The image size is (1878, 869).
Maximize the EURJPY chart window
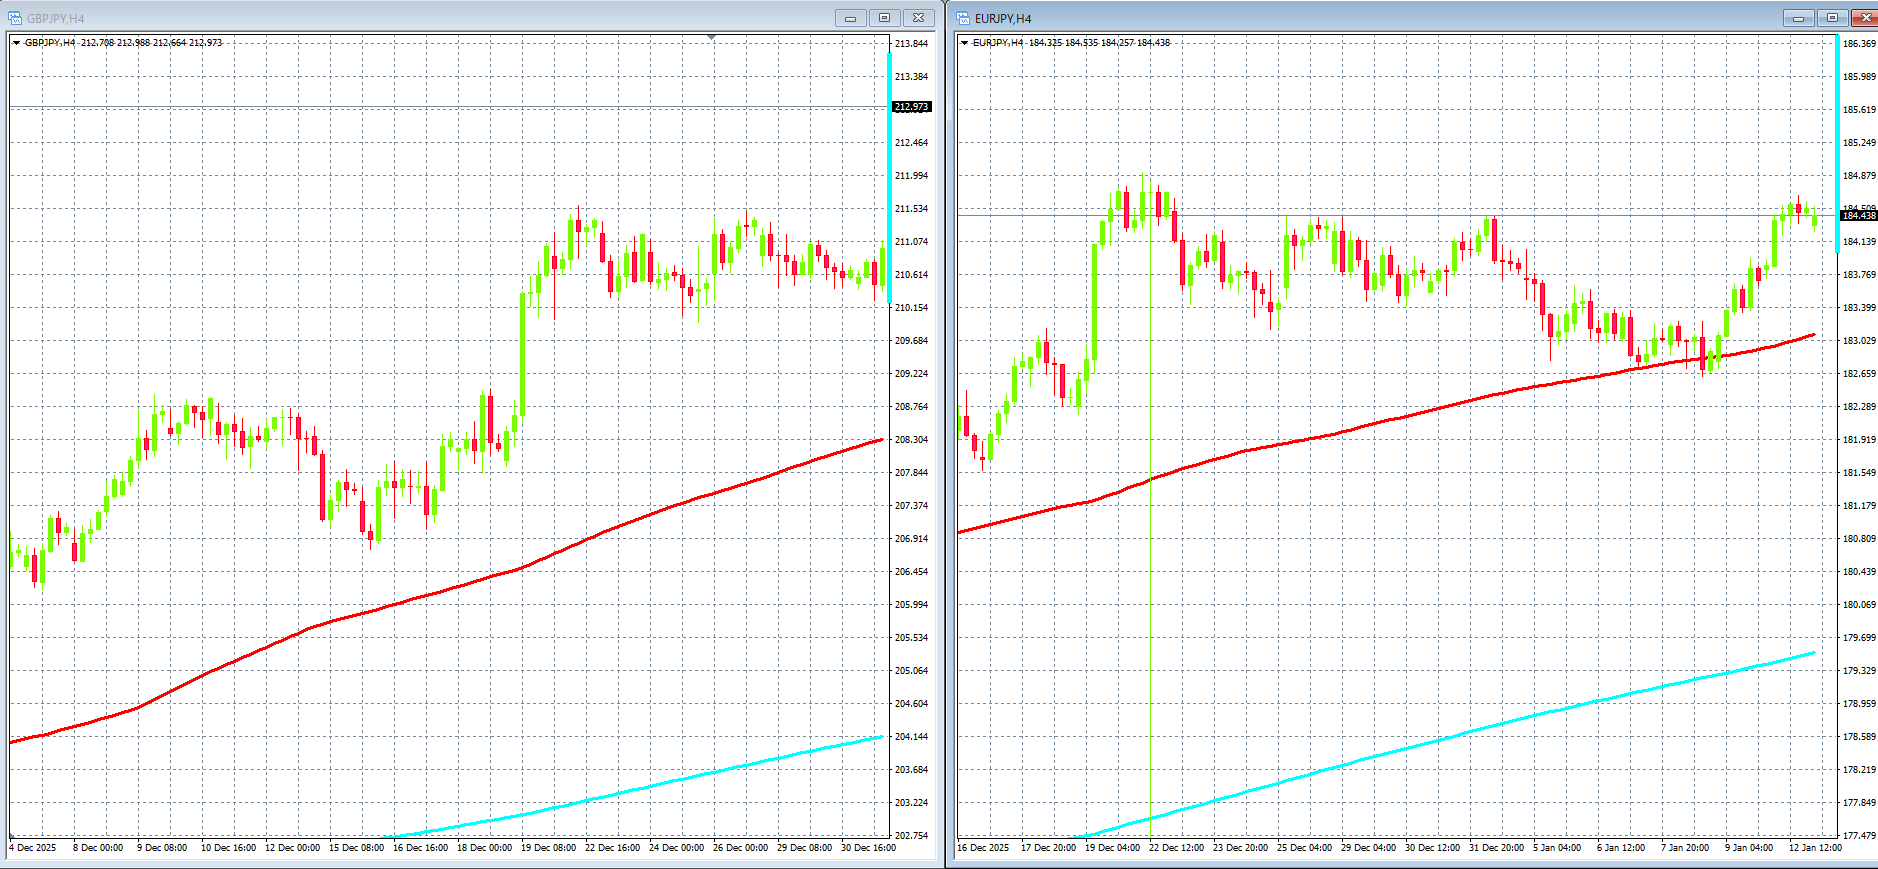[x=1832, y=18]
